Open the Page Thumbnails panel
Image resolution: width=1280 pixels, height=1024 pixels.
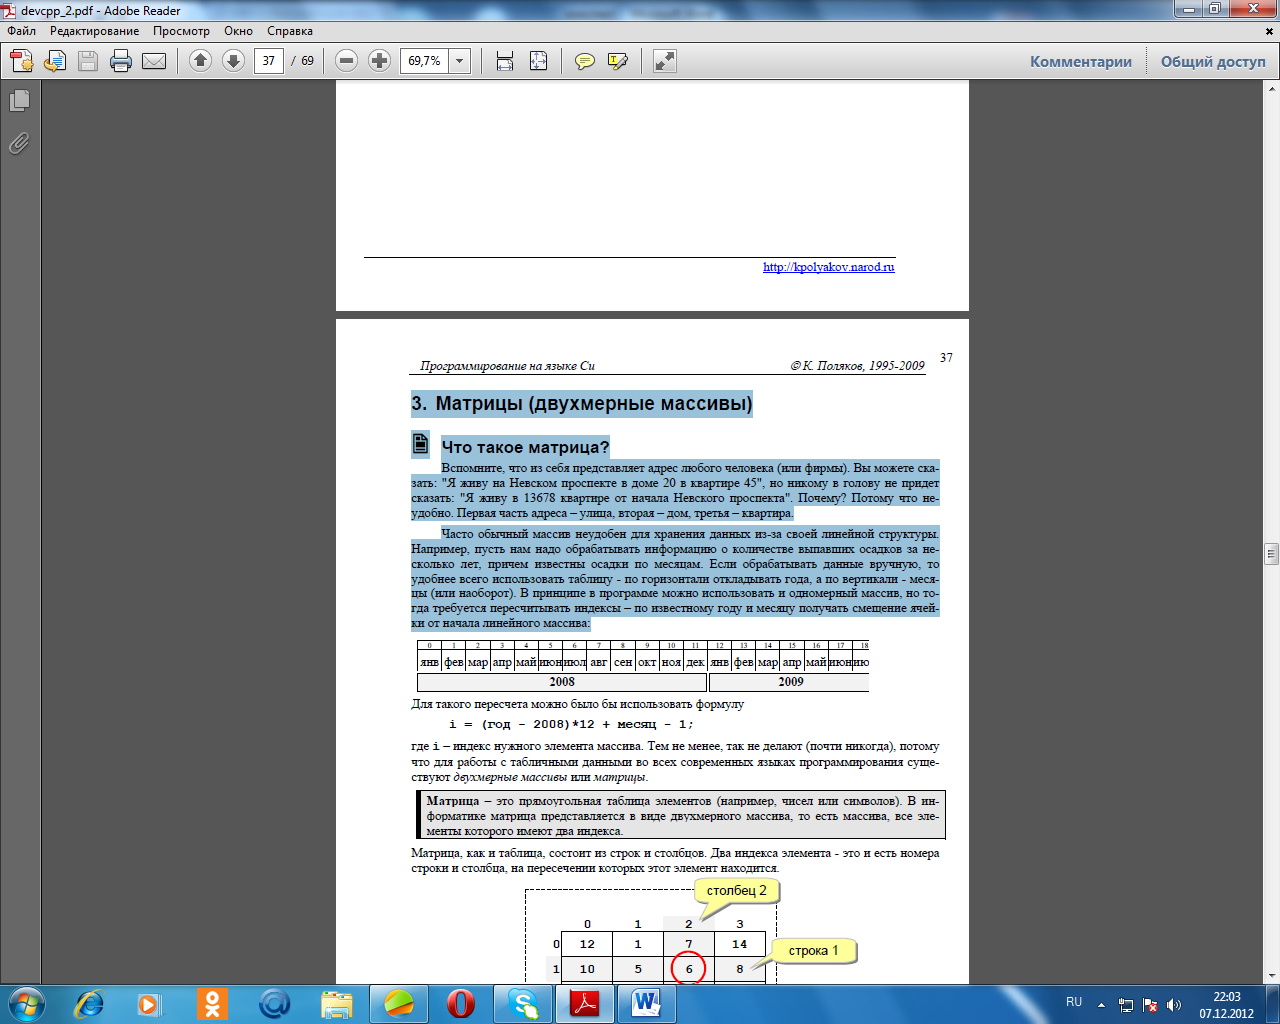[x=19, y=101]
